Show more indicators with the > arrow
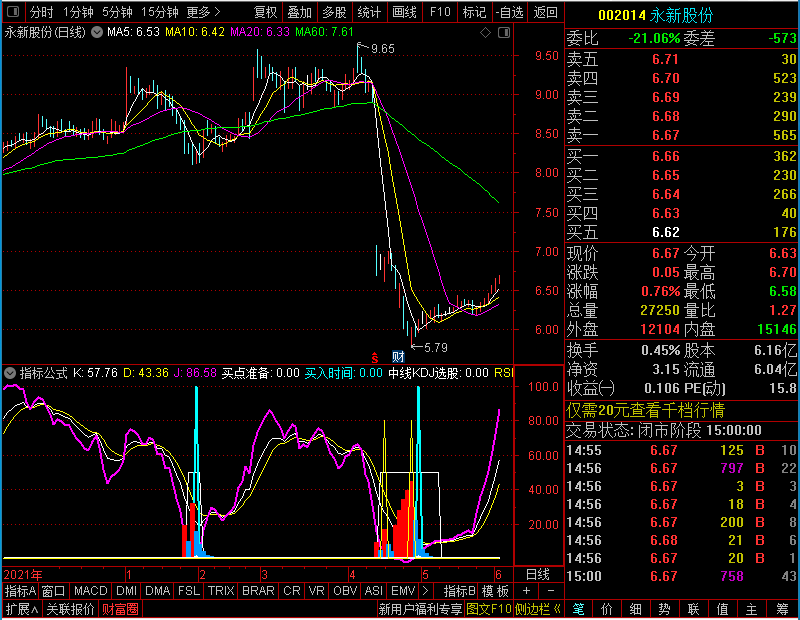The image size is (800, 620). click(x=425, y=591)
